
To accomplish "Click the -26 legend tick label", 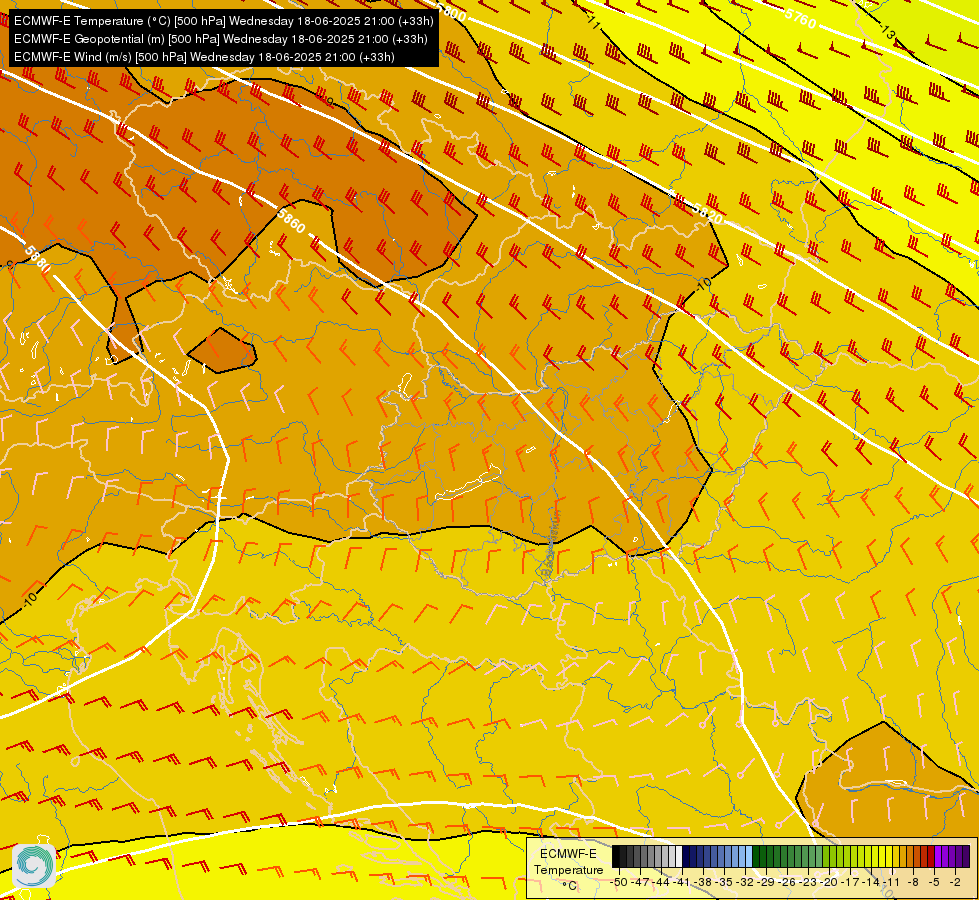I will [x=787, y=883].
